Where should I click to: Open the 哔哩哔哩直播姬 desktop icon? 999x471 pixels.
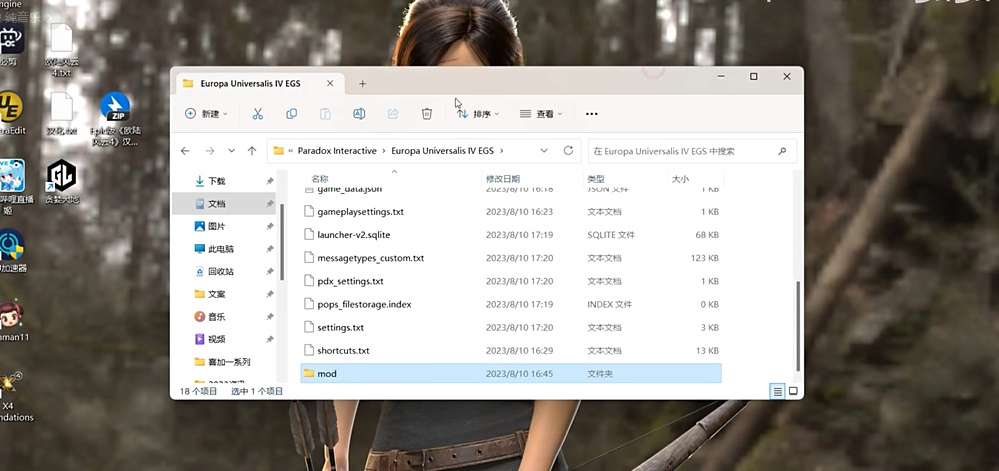click(x=11, y=186)
